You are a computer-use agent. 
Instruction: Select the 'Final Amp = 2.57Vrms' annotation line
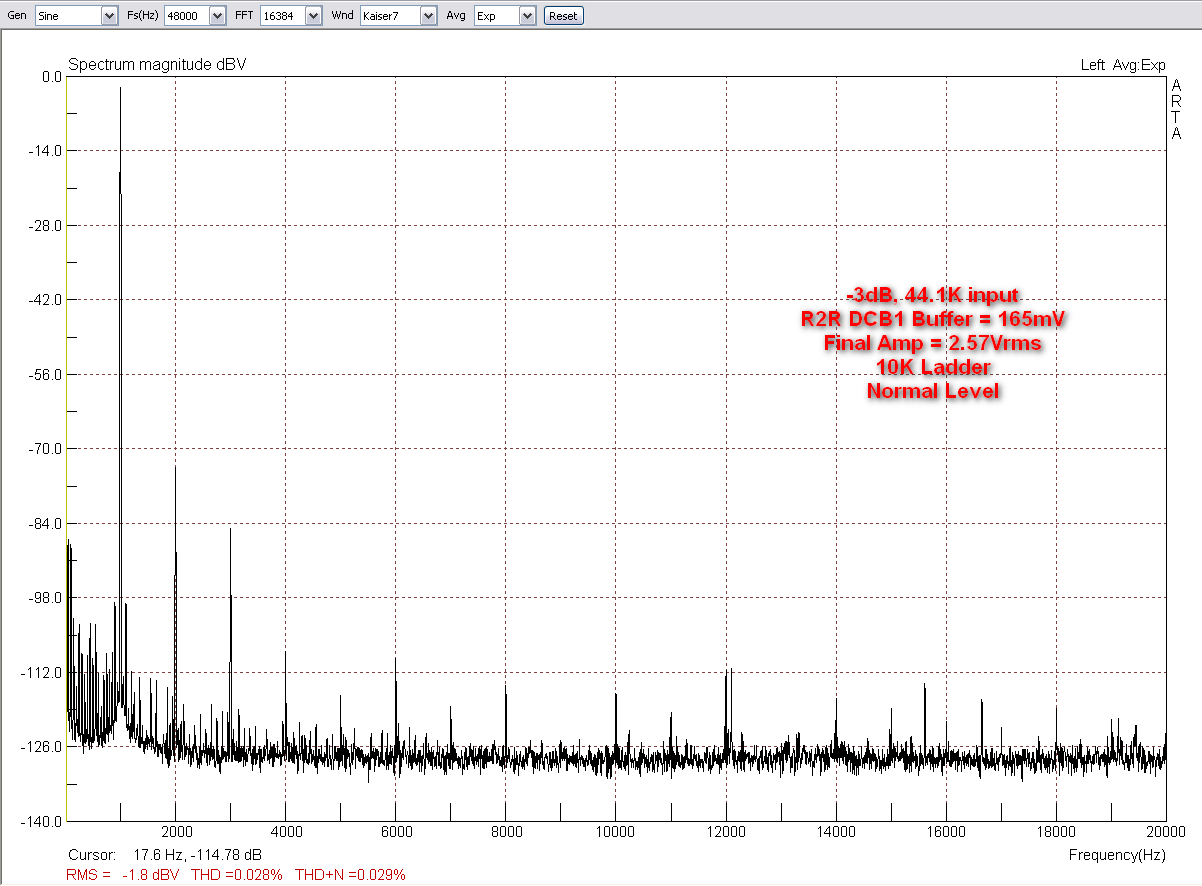pyautogui.click(x=932, y=343)
